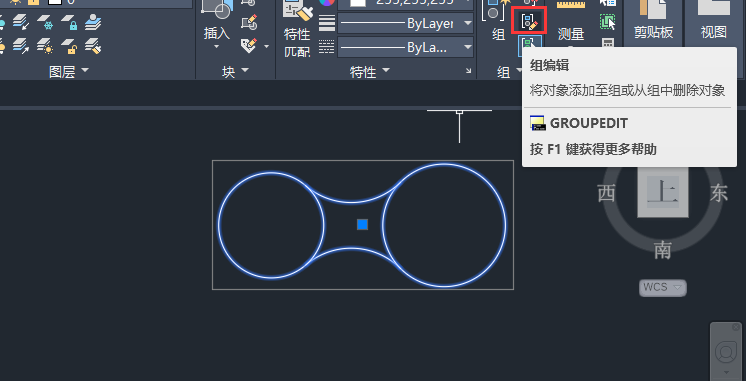Screen dimensions: 746x381
Task: Click the 按 F1 键获得更多帮助 text
Action: pos(593,149)
